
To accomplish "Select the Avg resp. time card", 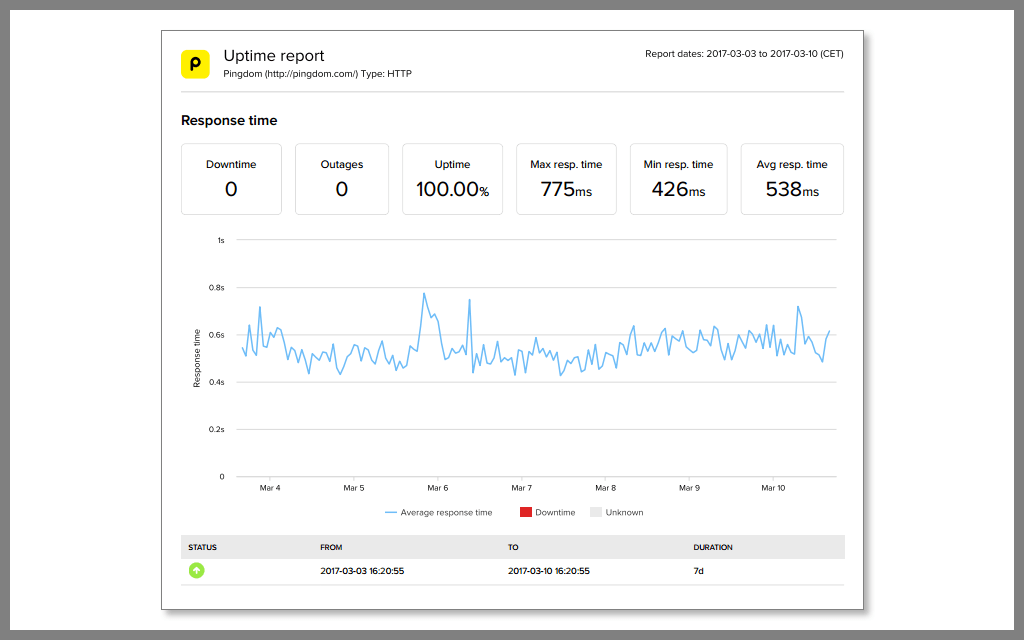I will pyautogui.click(x=792, y=179).
